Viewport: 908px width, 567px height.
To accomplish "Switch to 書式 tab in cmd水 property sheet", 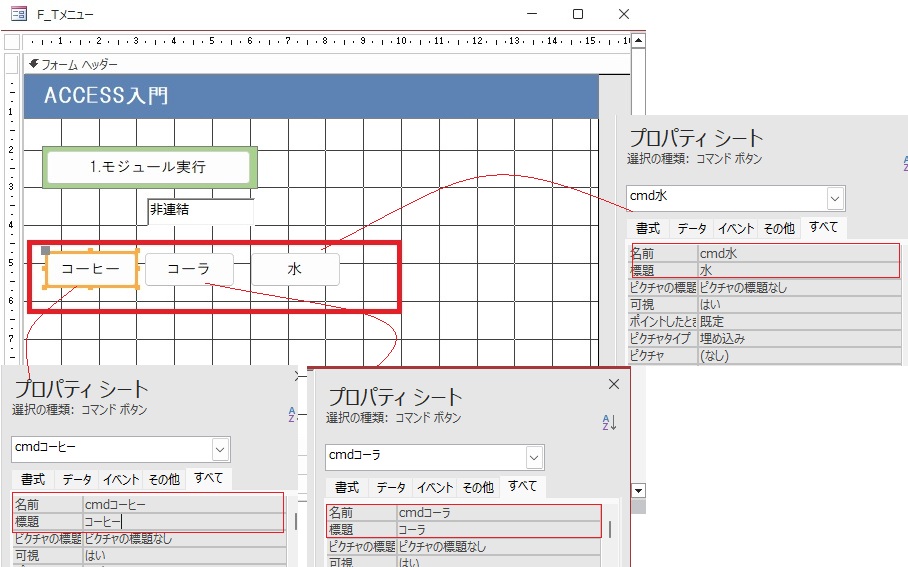I will [x=647, y=228].
